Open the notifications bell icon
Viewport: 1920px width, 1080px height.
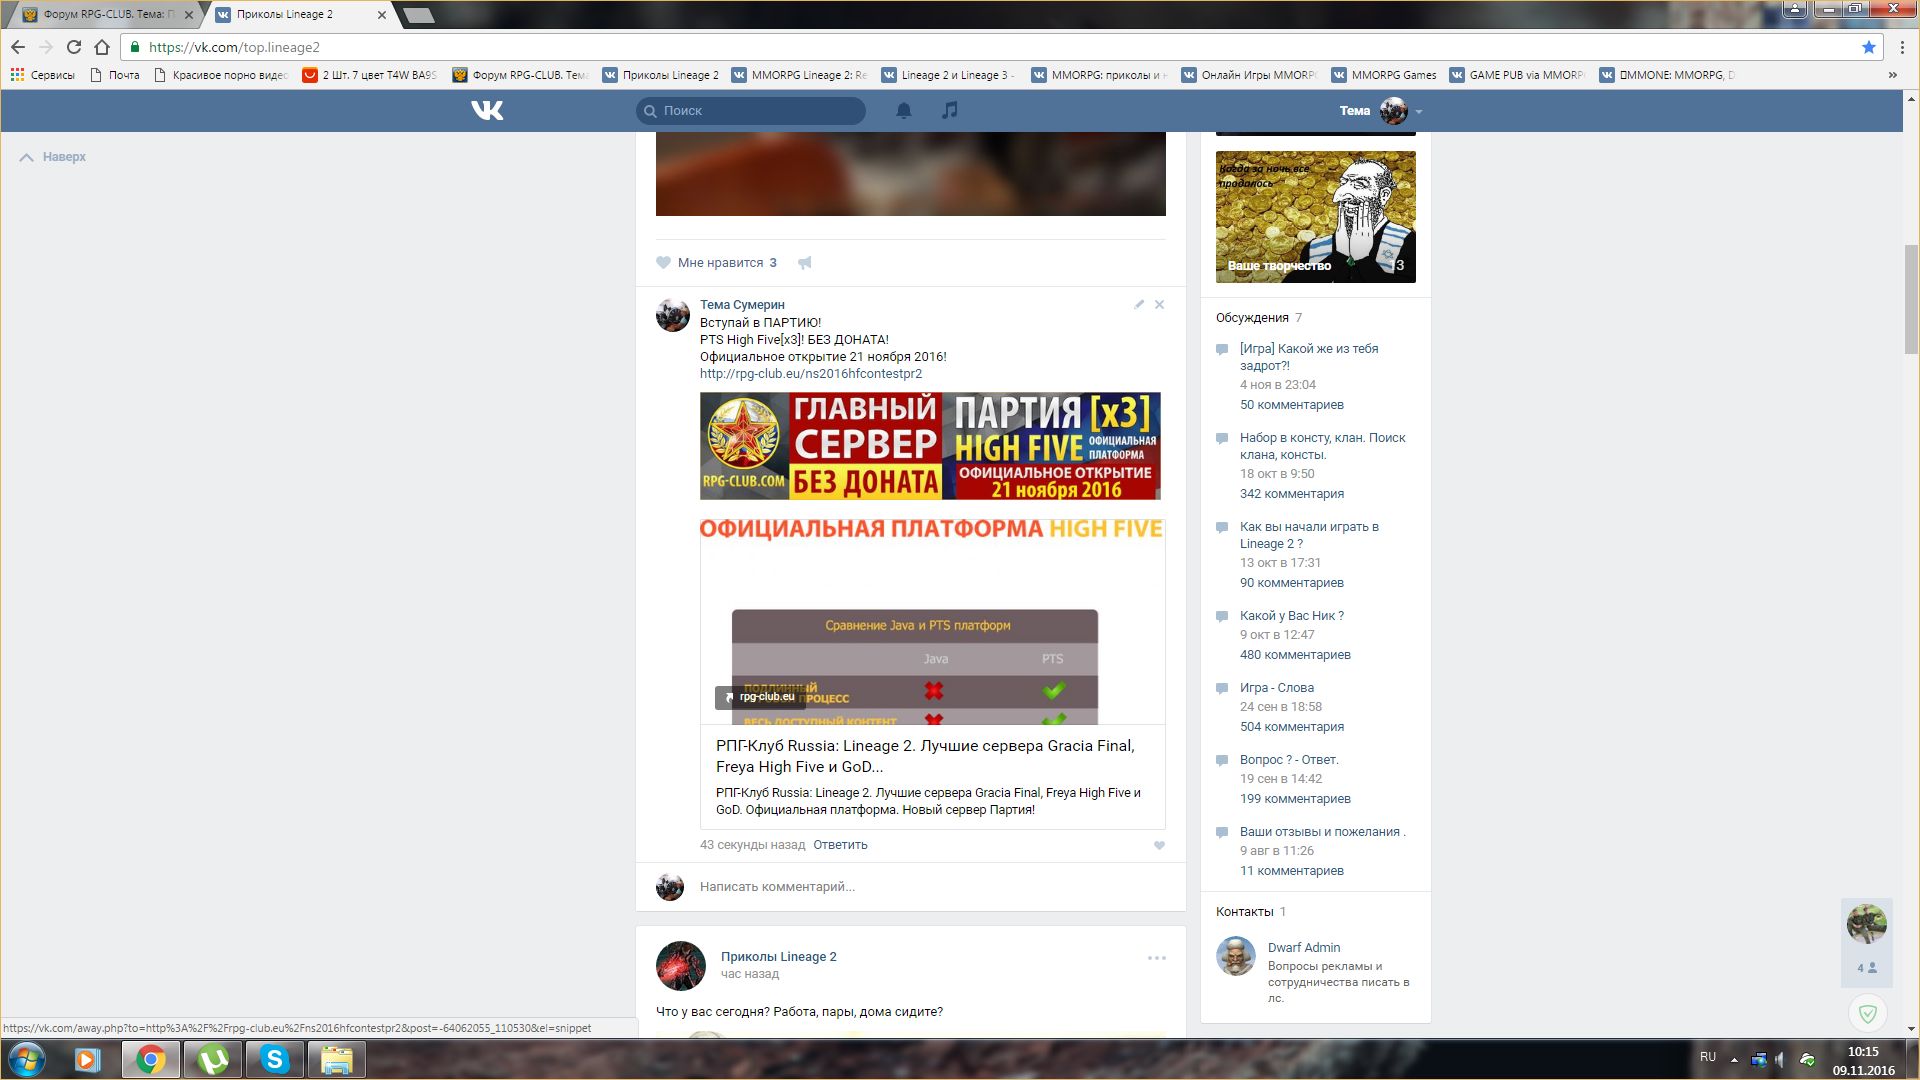coord(903,110)
